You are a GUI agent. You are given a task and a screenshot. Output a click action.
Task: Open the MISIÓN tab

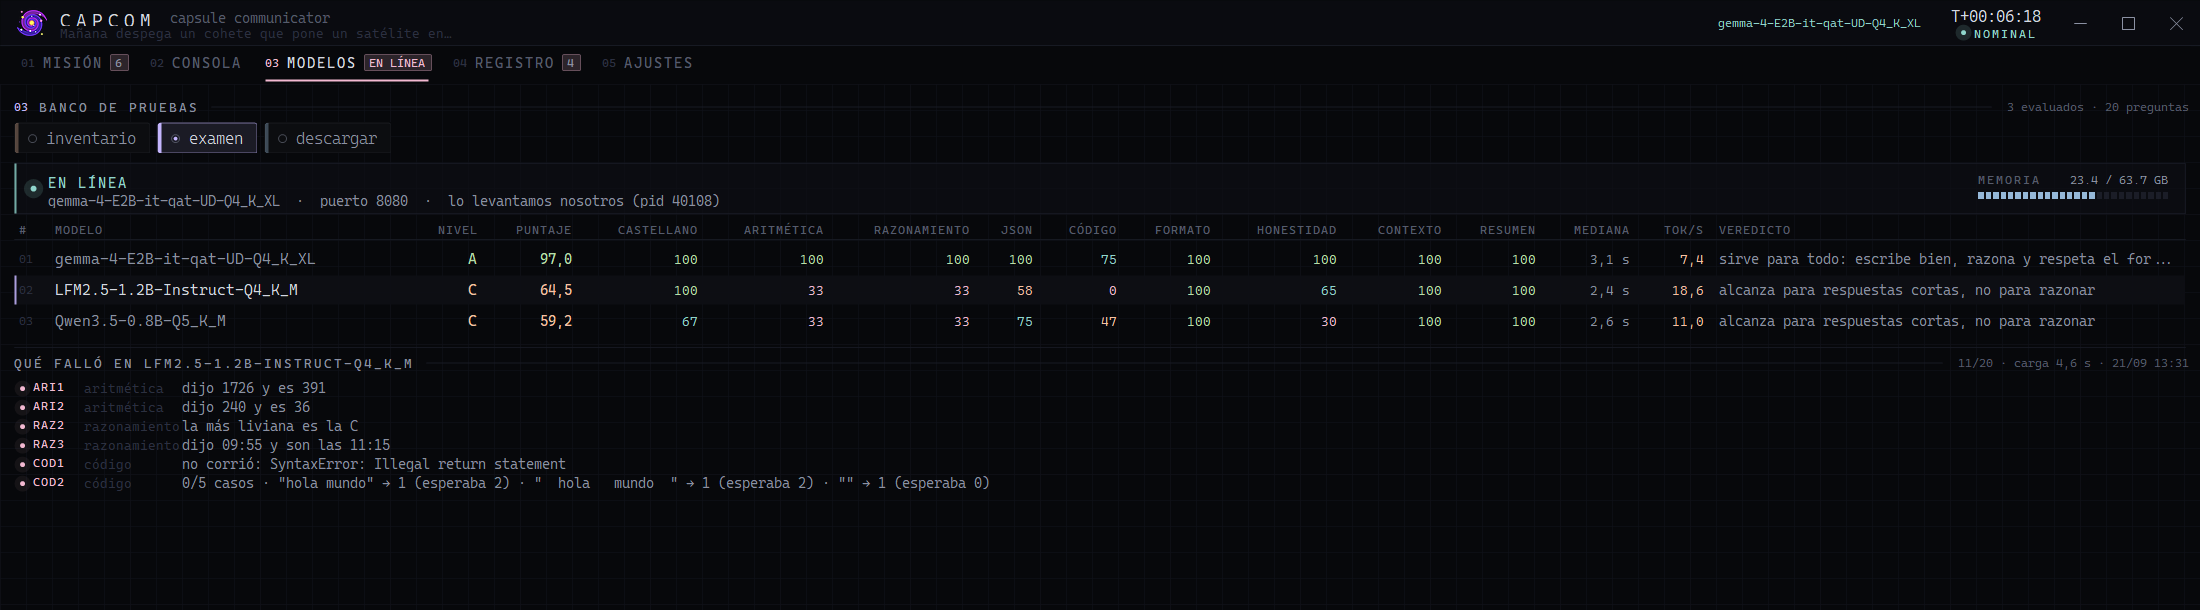[x=74, y=63]
